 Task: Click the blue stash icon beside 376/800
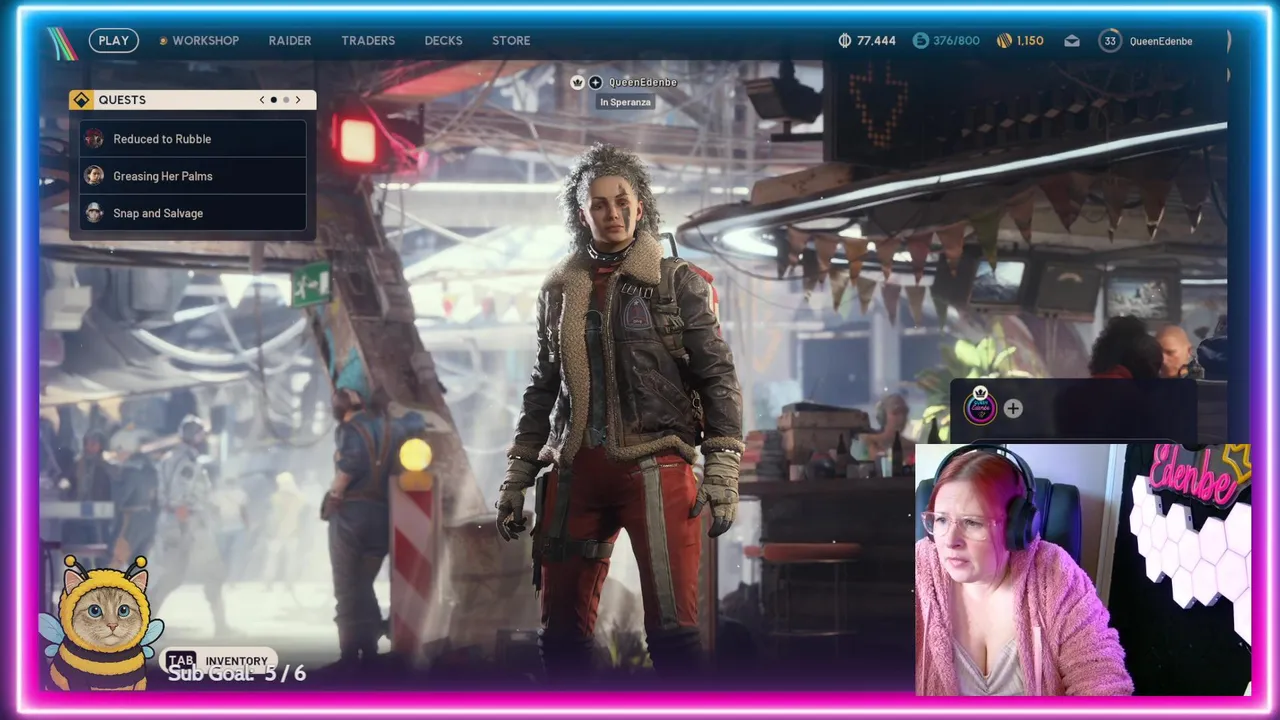coord(920,41)
